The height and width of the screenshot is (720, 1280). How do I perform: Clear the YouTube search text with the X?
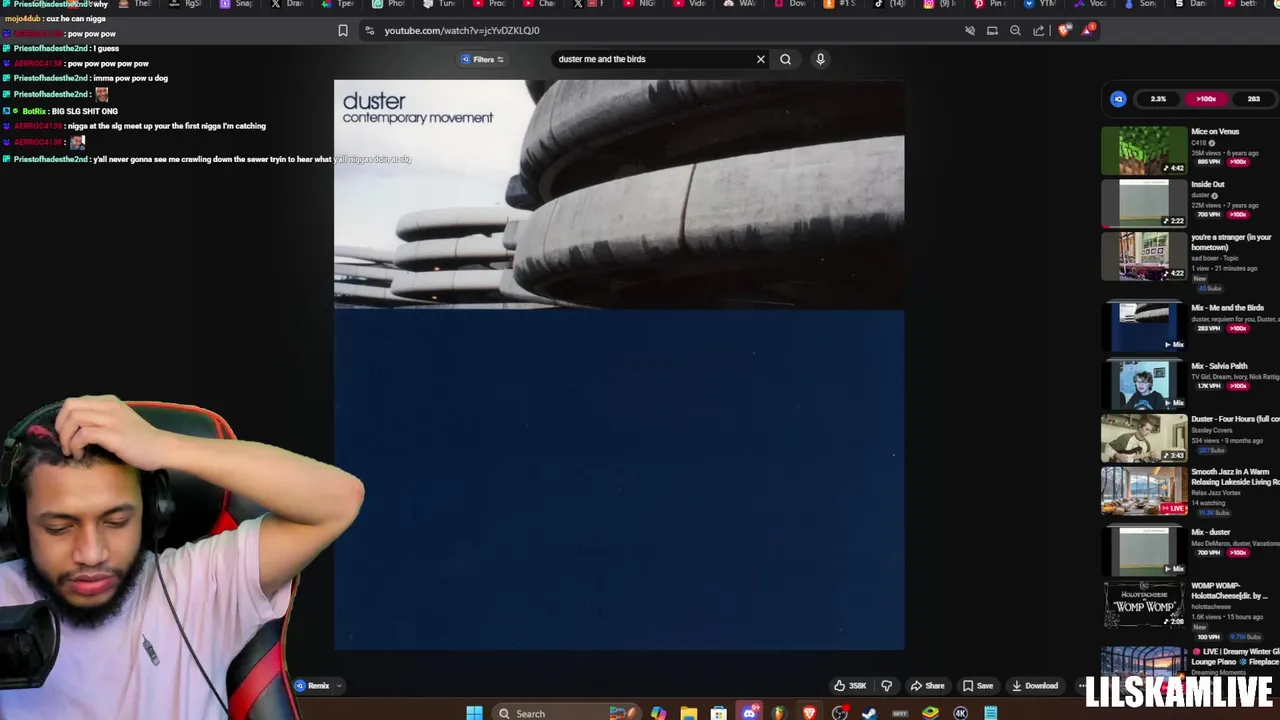tap(760, 59)
